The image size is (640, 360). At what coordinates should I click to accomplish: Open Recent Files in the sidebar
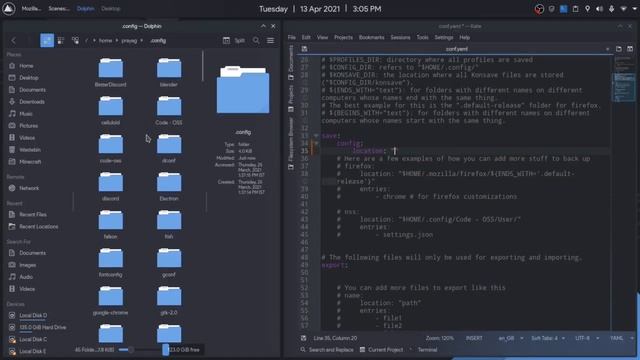click(x=33, y=214)
